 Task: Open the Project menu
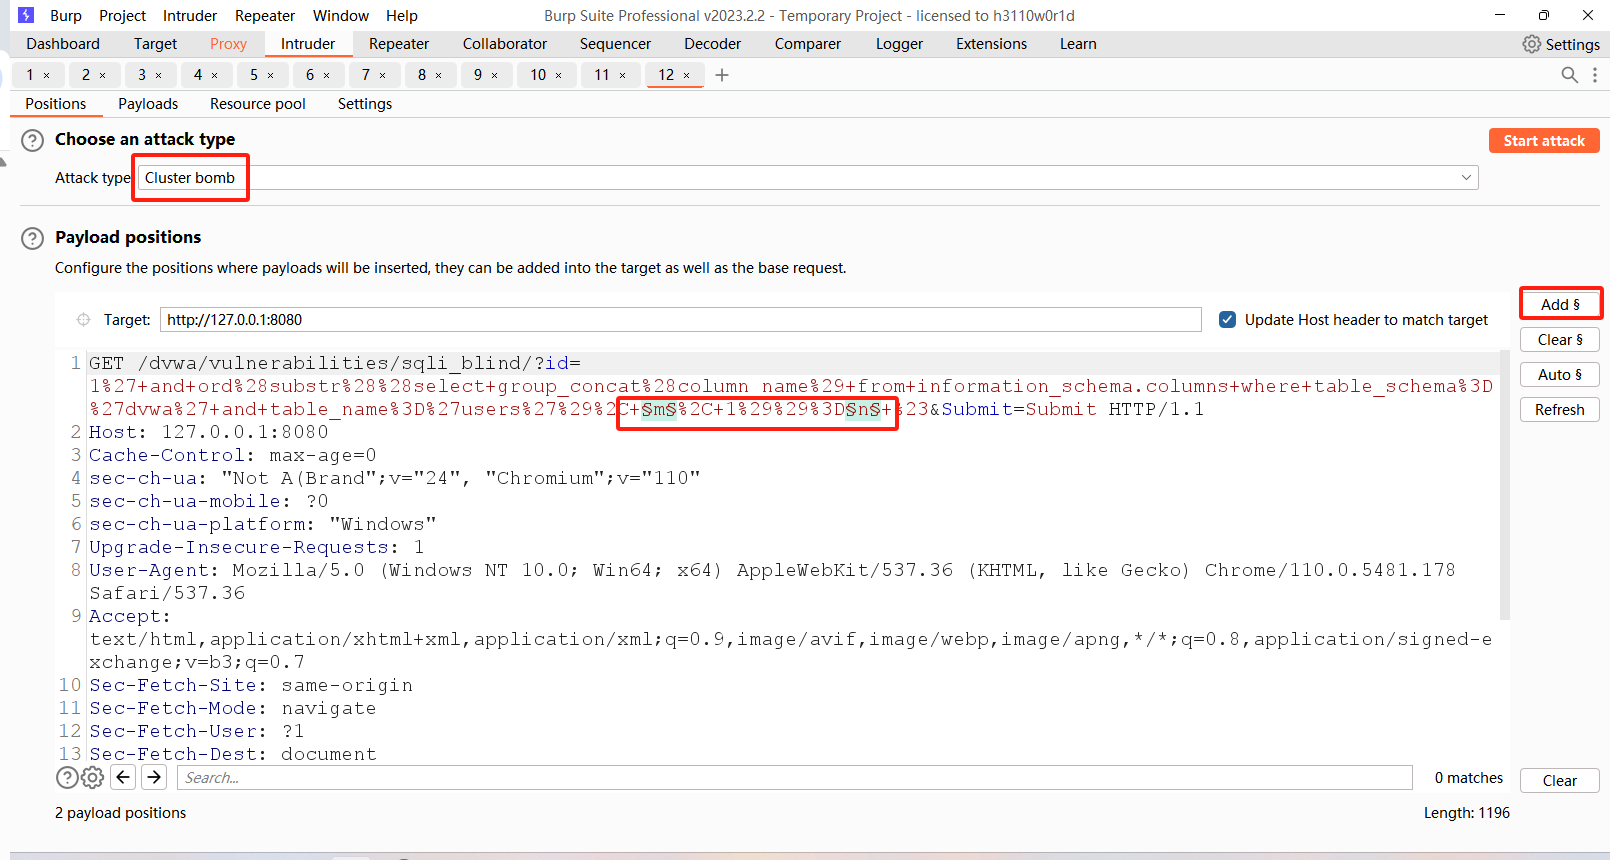coord(122,16)
